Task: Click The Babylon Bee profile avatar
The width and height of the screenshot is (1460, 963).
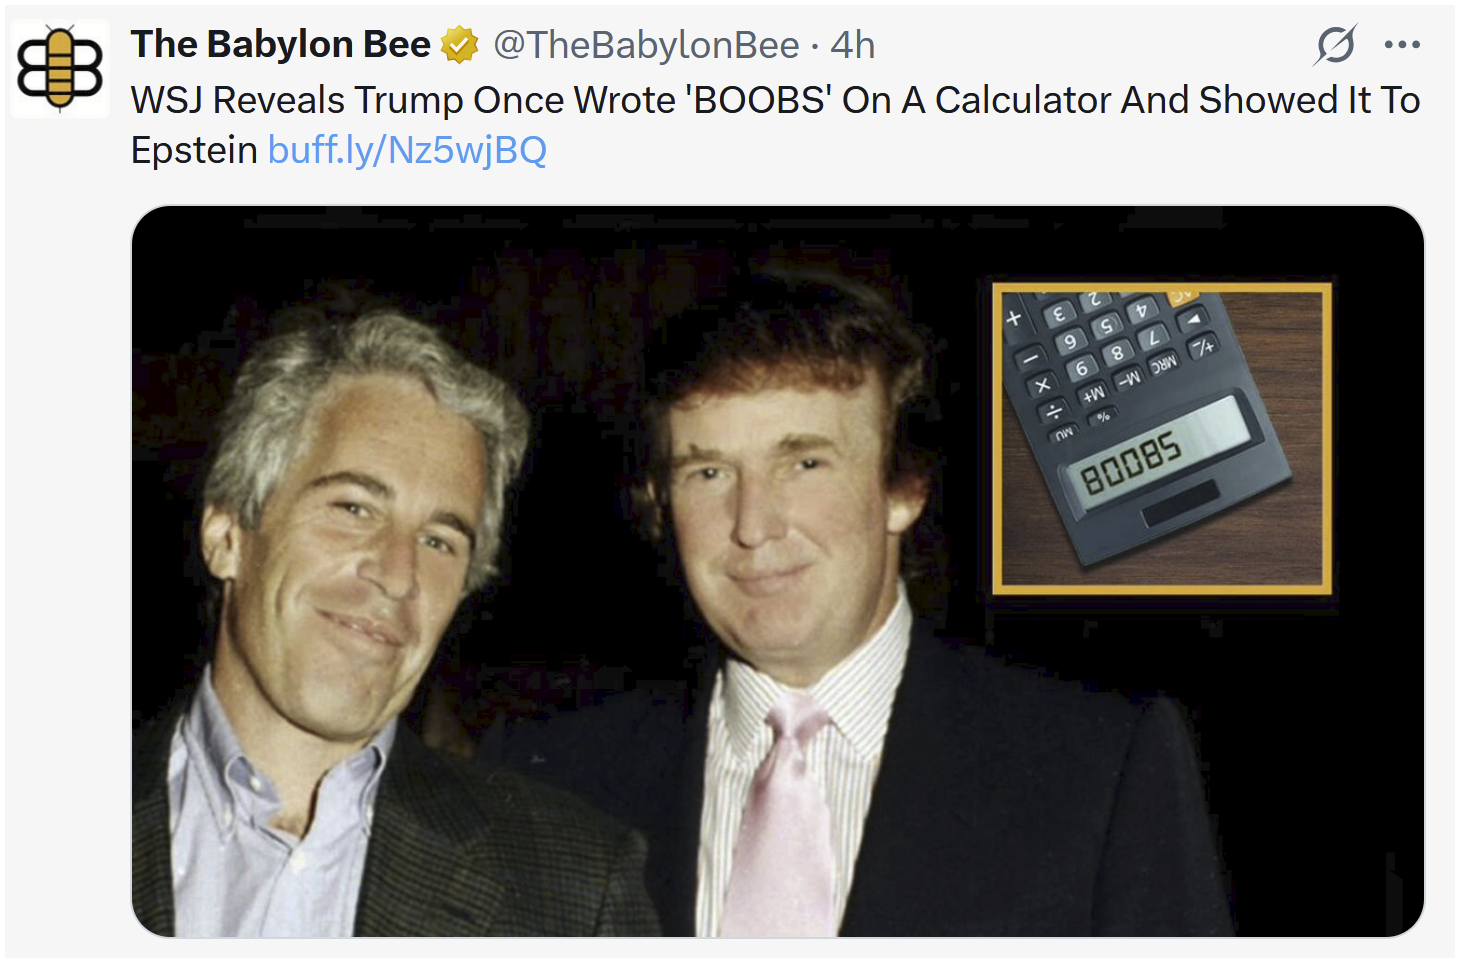Action: click(x=60, y=68)
